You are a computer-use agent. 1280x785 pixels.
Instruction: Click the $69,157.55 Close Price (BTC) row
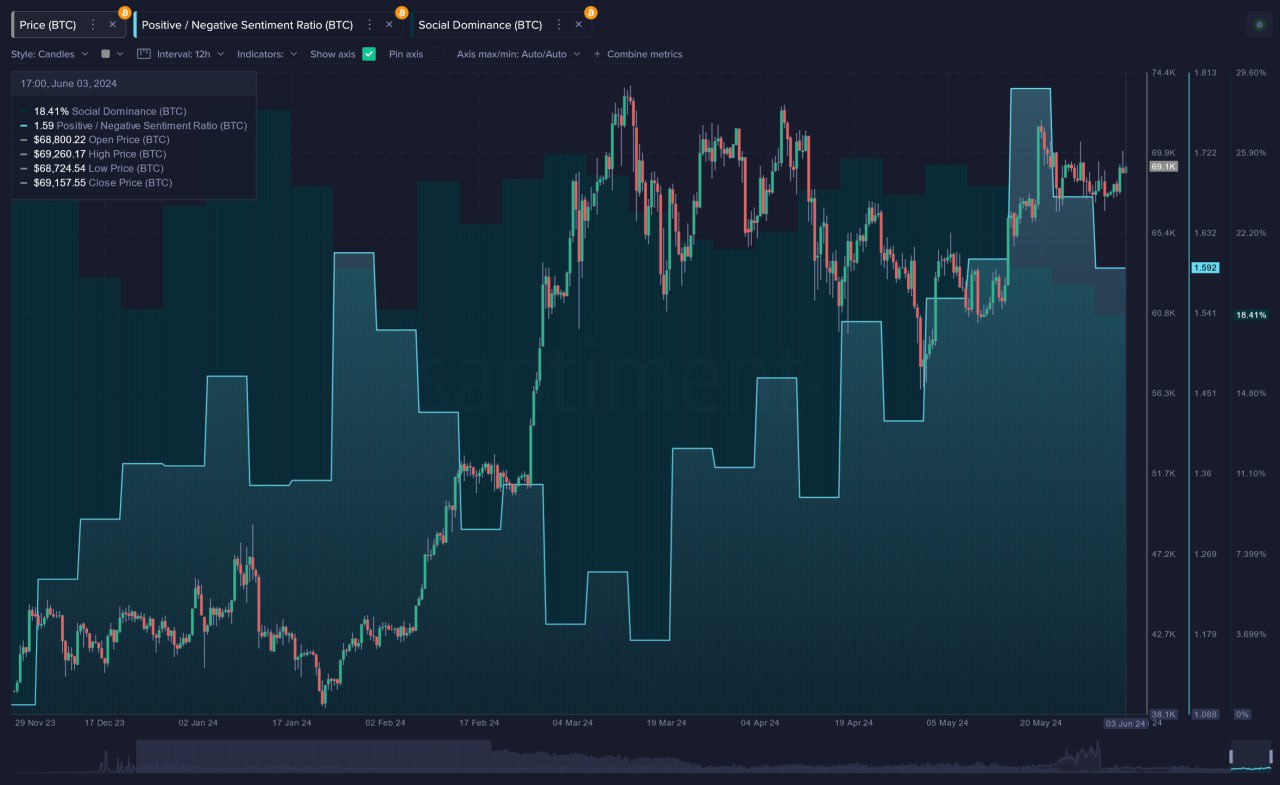[95, 183]
